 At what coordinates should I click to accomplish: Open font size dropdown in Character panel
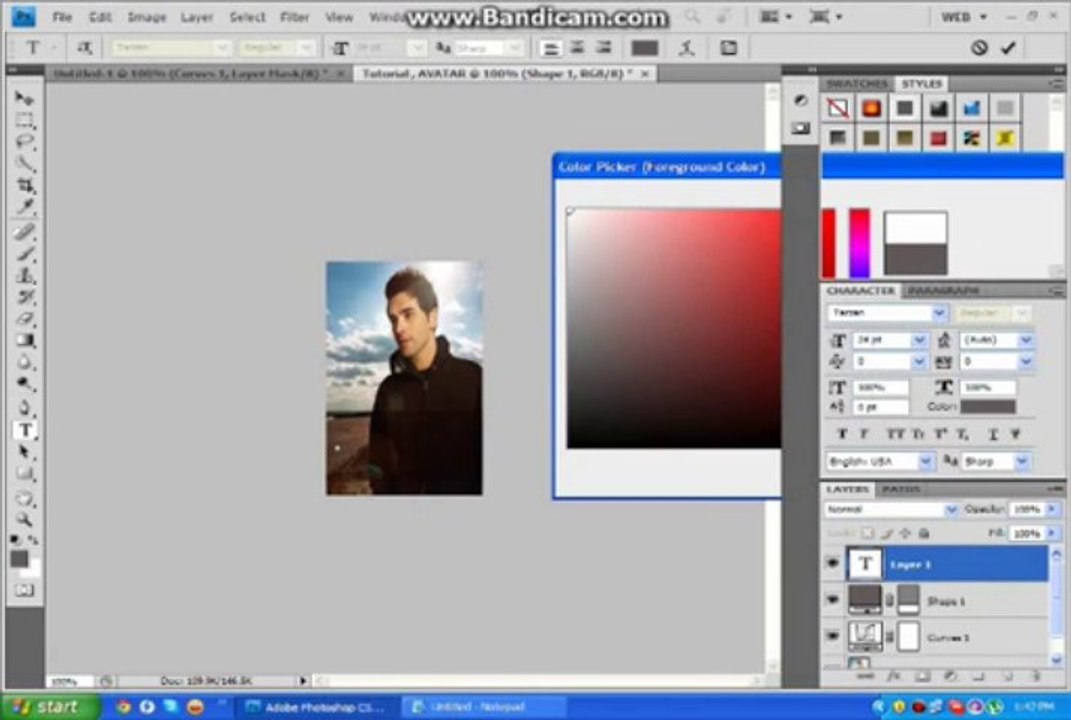[919, 340]
